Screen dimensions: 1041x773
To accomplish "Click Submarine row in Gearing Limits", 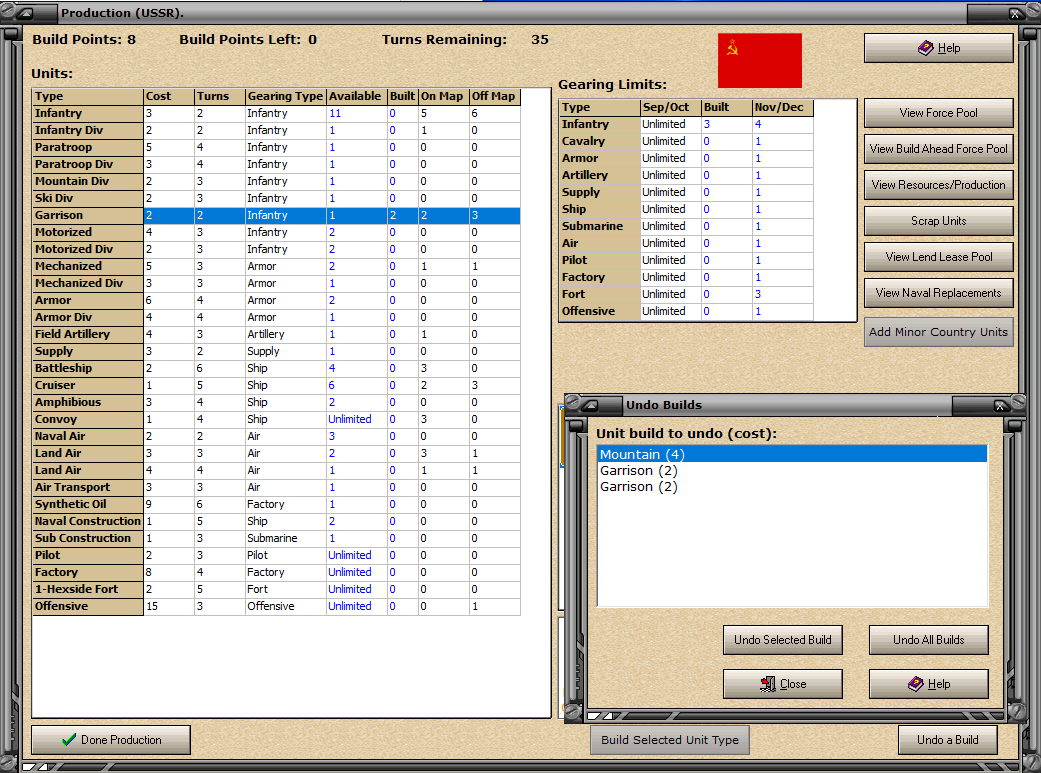I will (x=687, y=226).
